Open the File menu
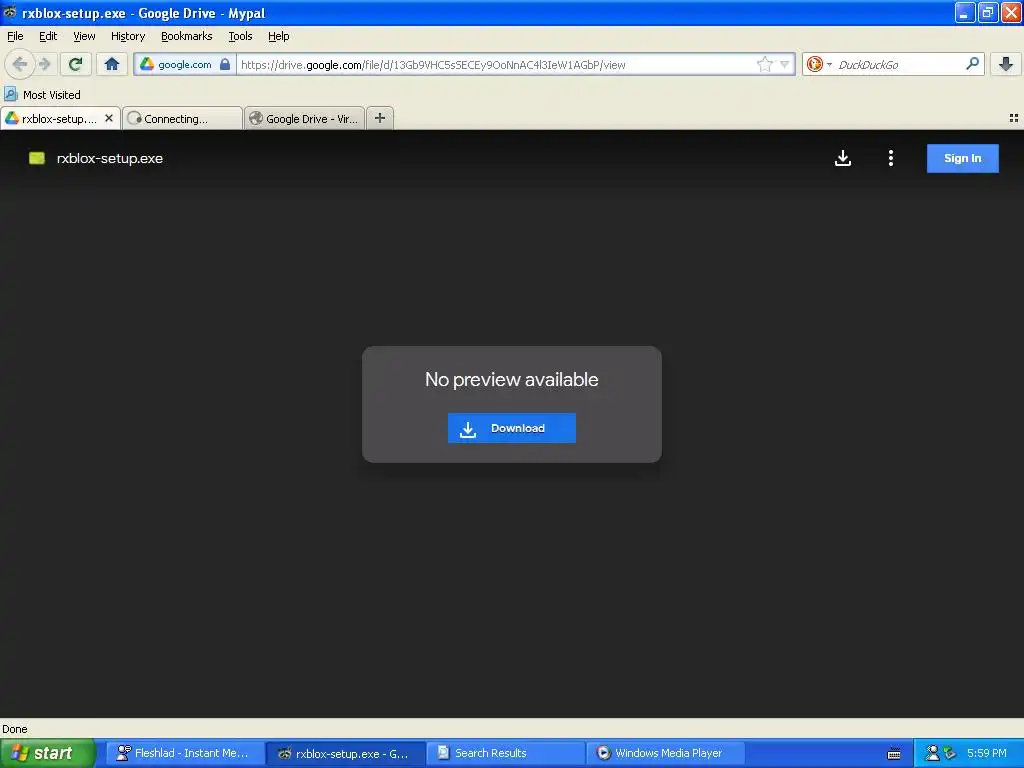 pyautogui.click(x=15, y=36)
